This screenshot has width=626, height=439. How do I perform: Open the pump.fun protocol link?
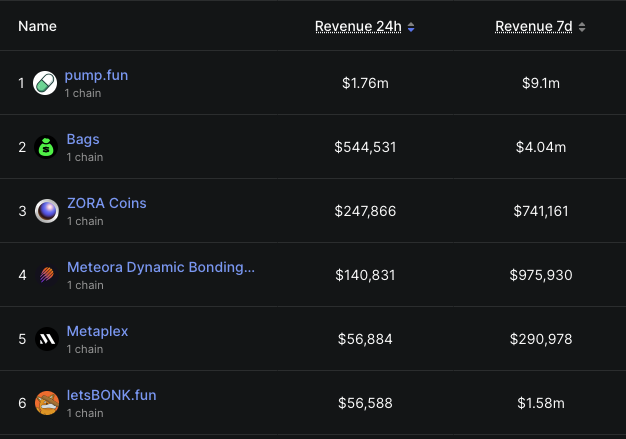point(96,75)
